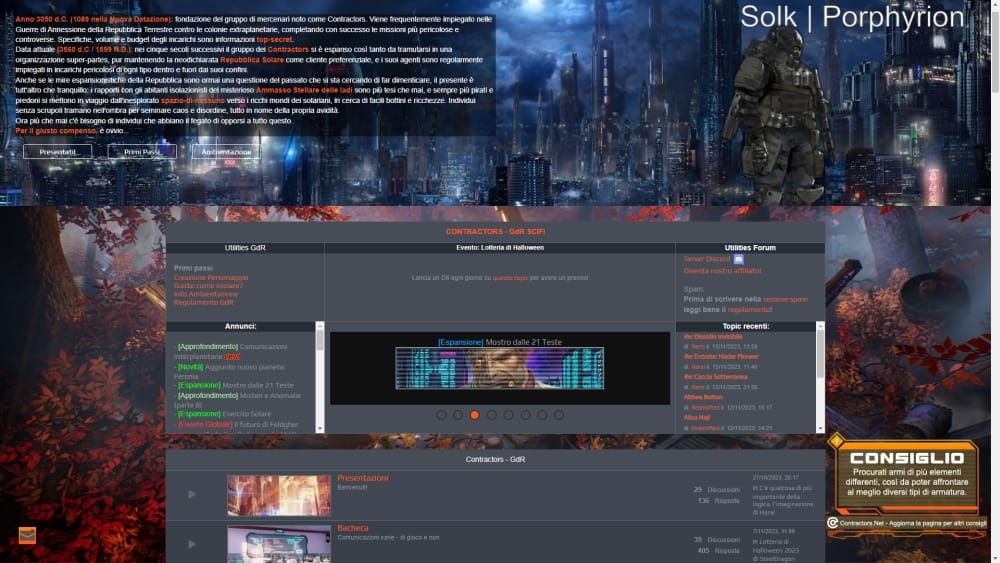Viewport: 1000px width, 563px height.
Task: Select the highlighted orange carousel dot
Action: coord(475,415)
